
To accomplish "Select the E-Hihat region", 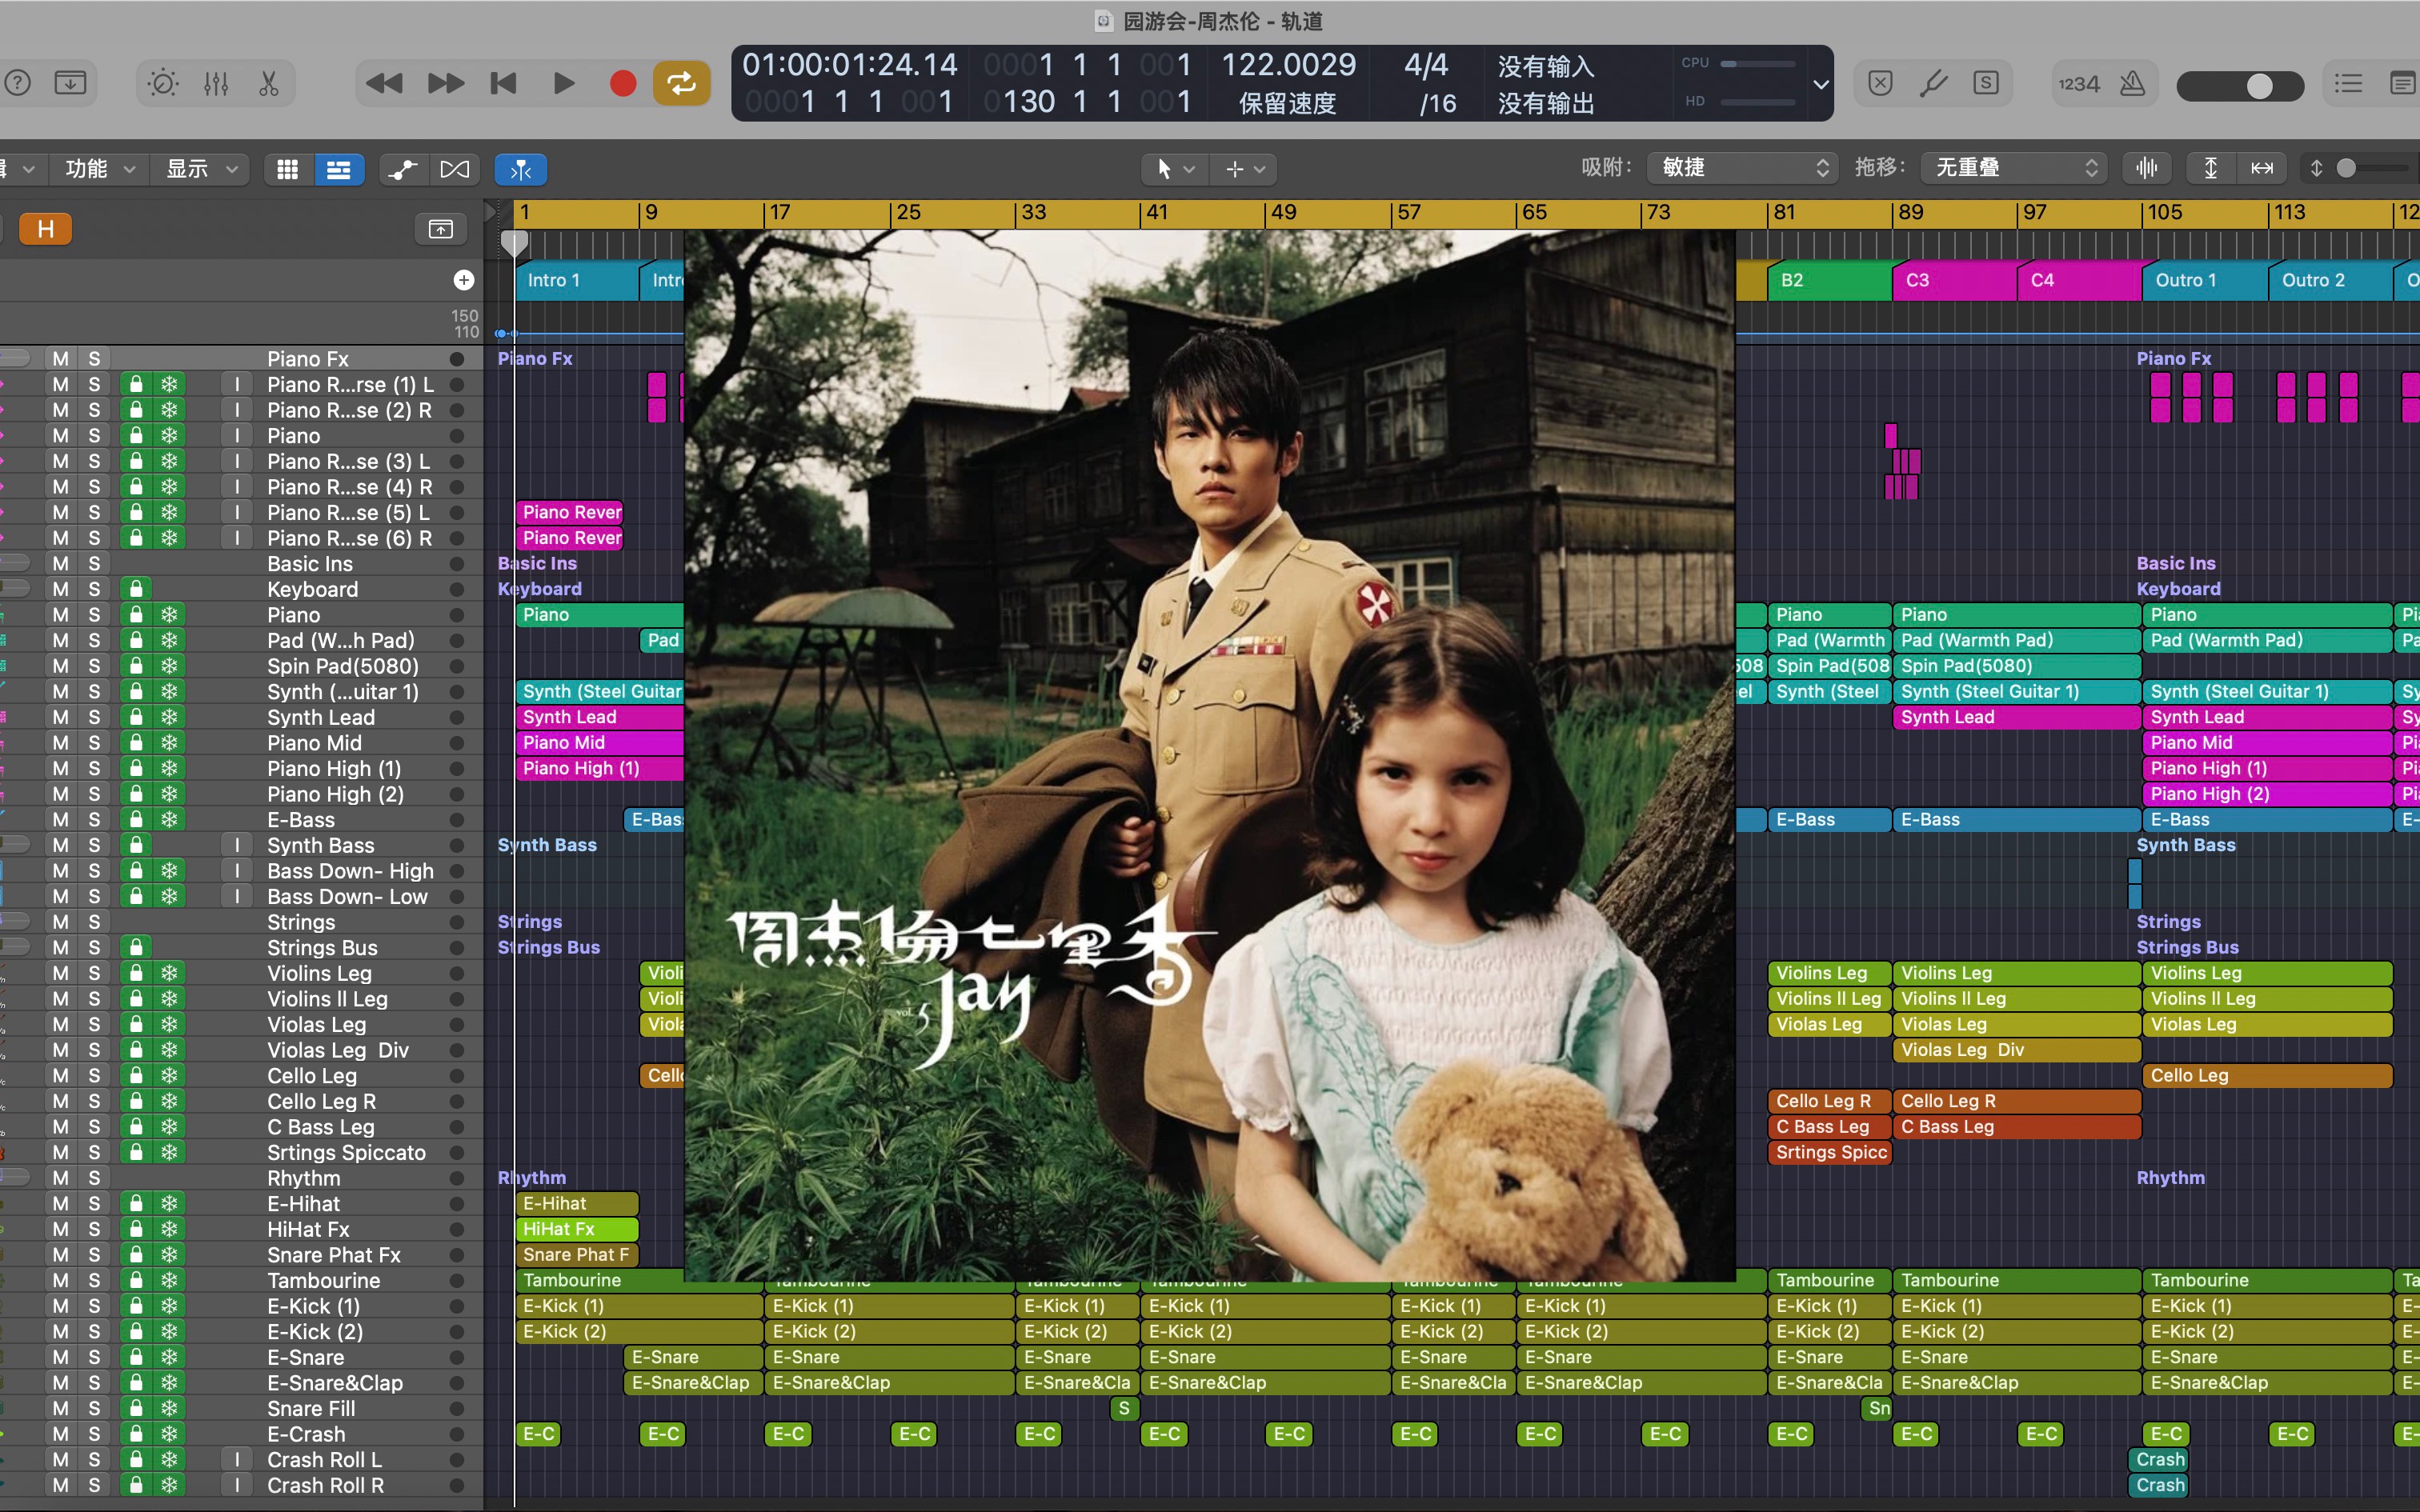I will pyautogui.click(x=577, y=1203).
